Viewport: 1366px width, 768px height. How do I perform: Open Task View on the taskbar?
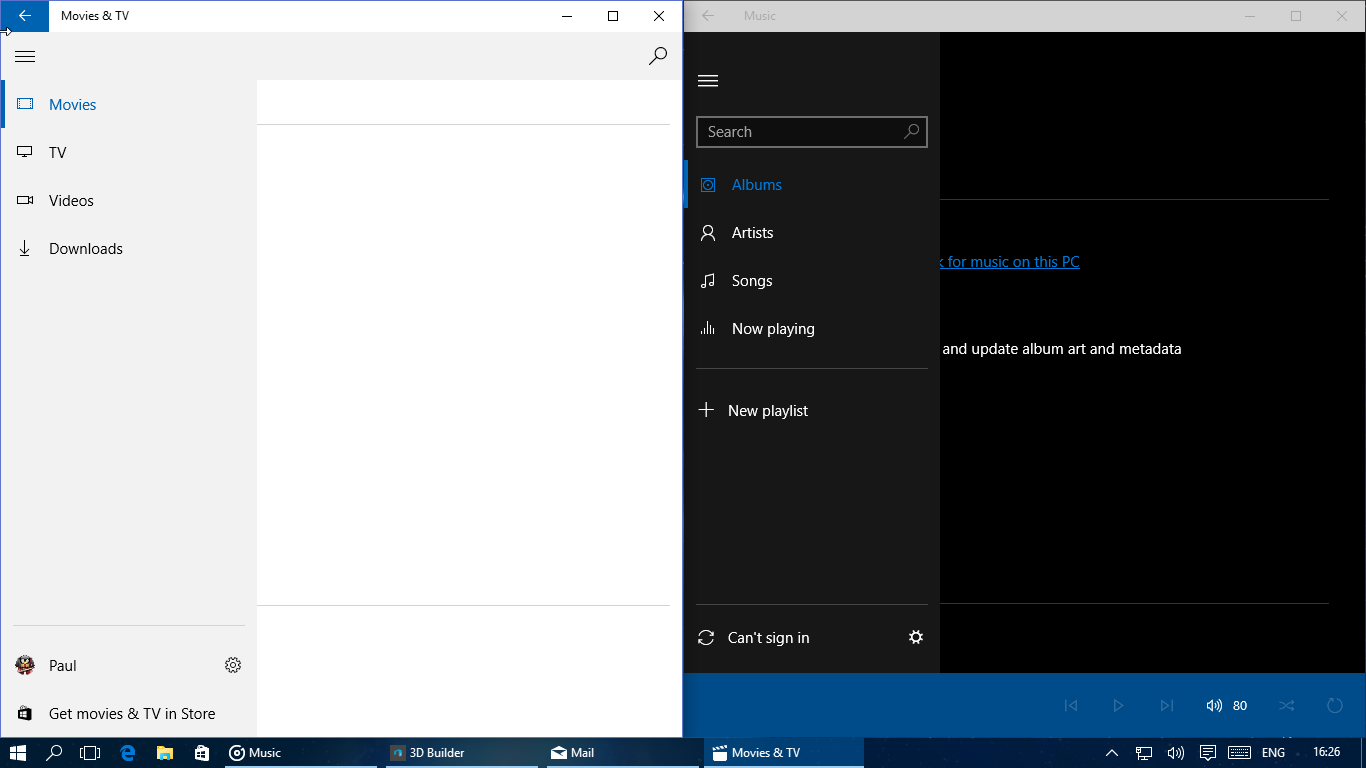[x=90, y=753]
